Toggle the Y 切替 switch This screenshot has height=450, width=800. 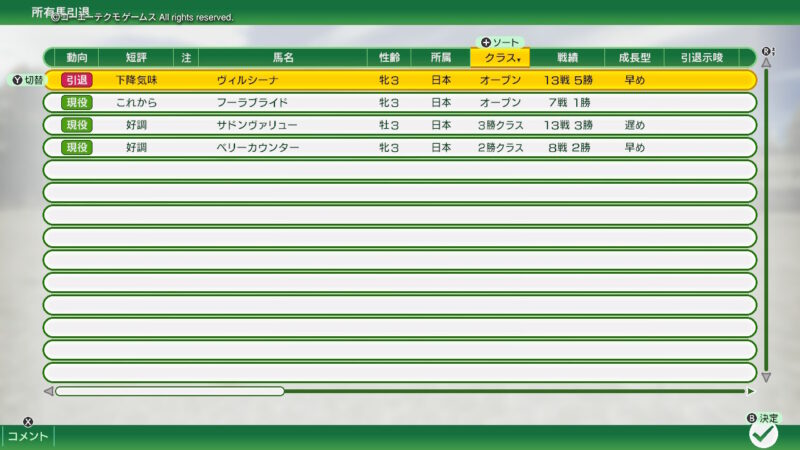click(x=27, y=79)
